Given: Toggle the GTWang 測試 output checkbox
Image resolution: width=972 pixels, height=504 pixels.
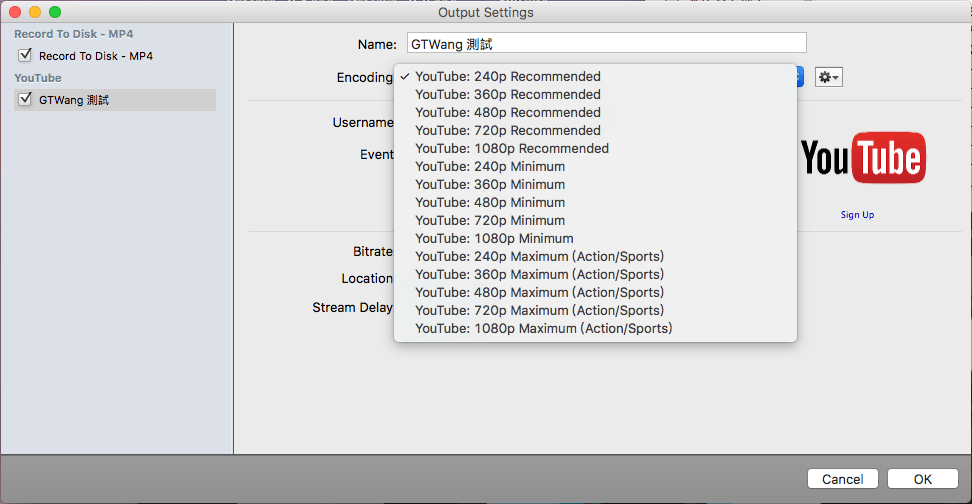Looking at the screenshot, I should click(x=25, y=99).
